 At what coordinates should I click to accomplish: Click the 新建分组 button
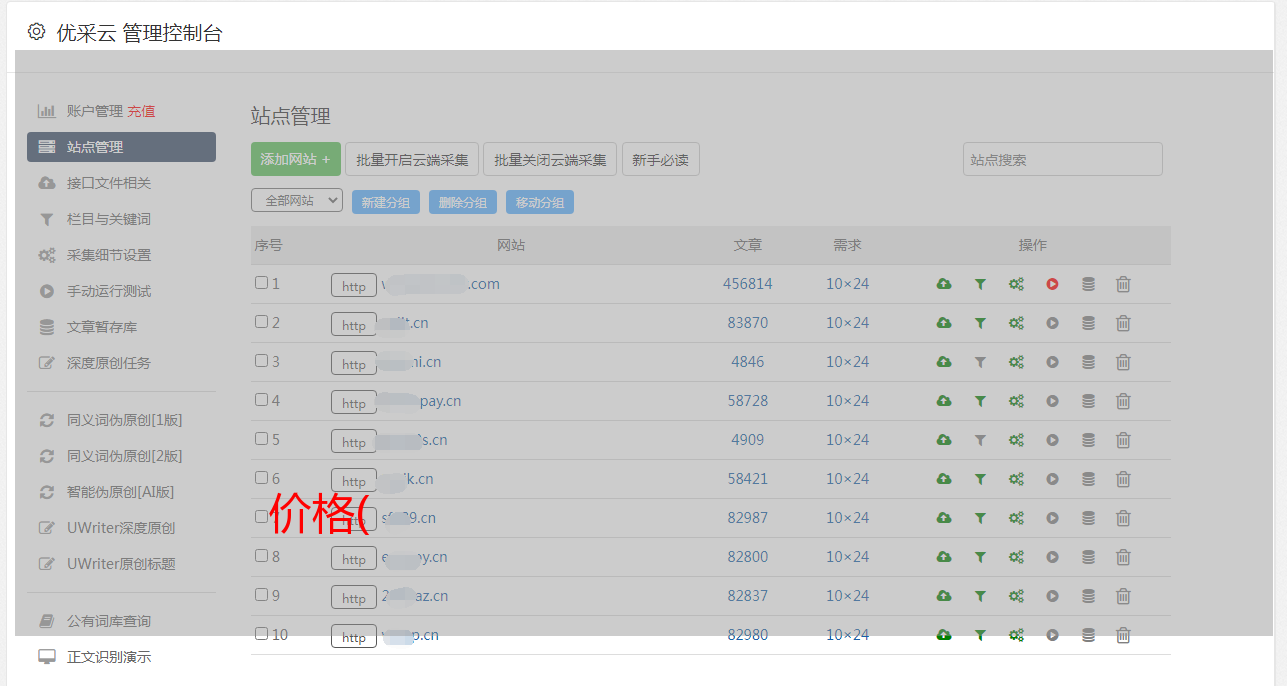(385, 202)
